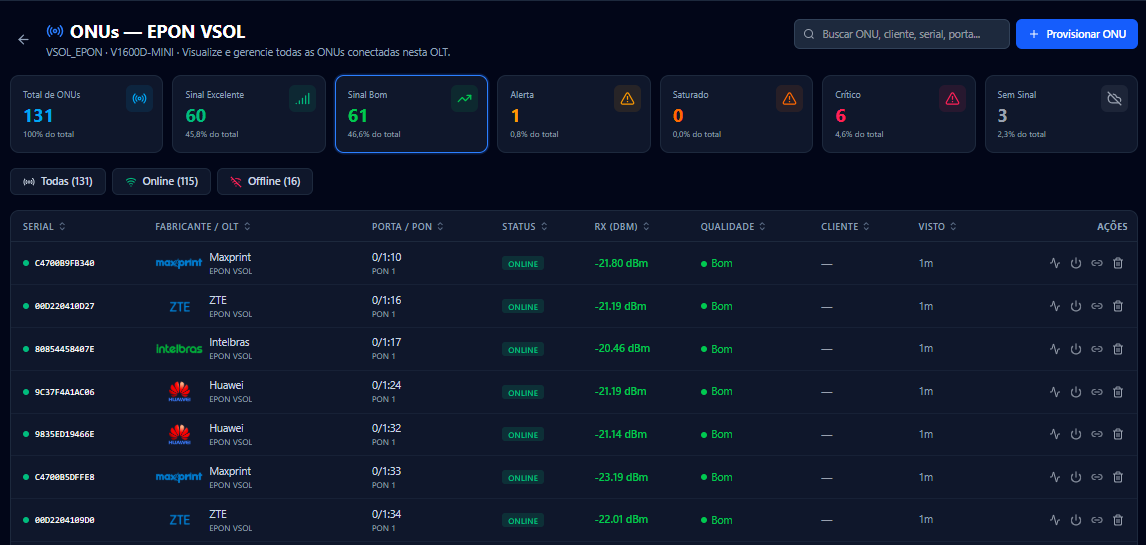Click Provisionar ONU button

tap(1077, 34)
